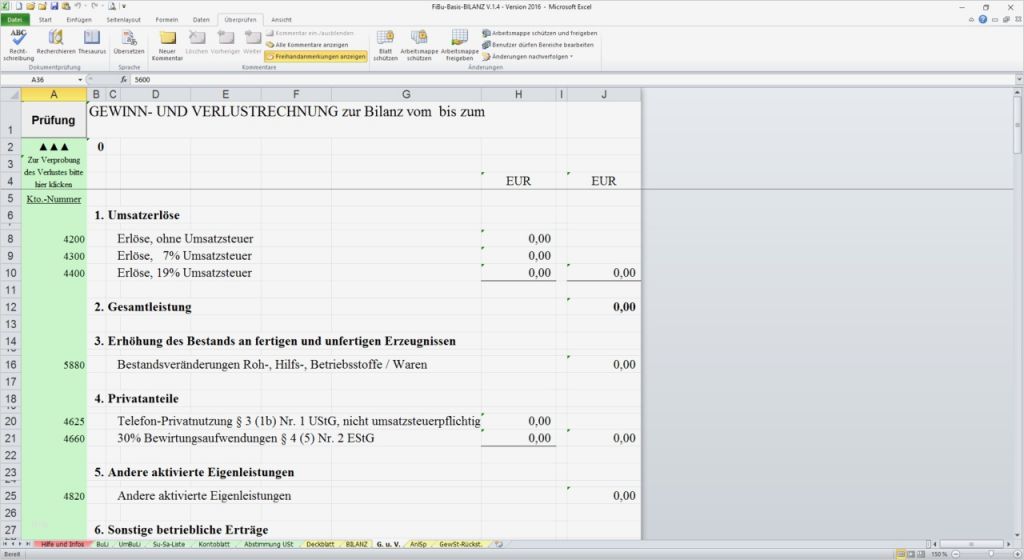
Task: Select the cell with account 4200
Action: click(x=54, y=239)
